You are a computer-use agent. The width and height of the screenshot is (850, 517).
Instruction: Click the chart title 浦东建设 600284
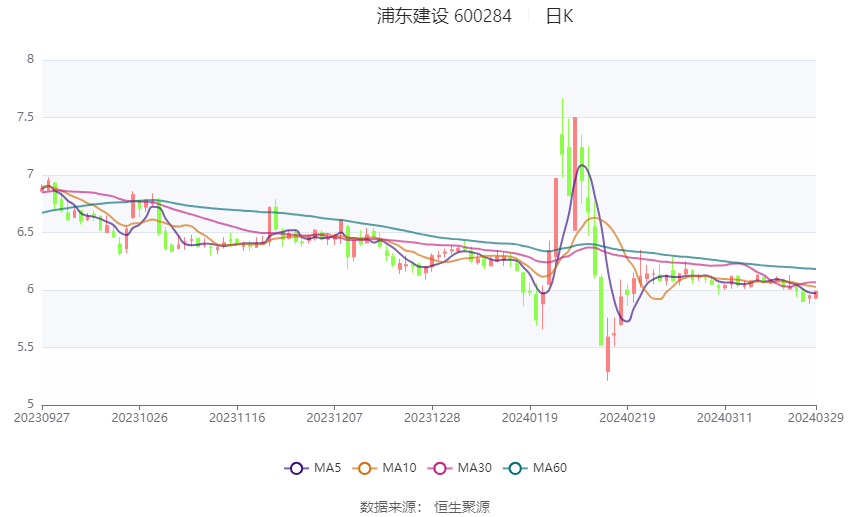444,16
